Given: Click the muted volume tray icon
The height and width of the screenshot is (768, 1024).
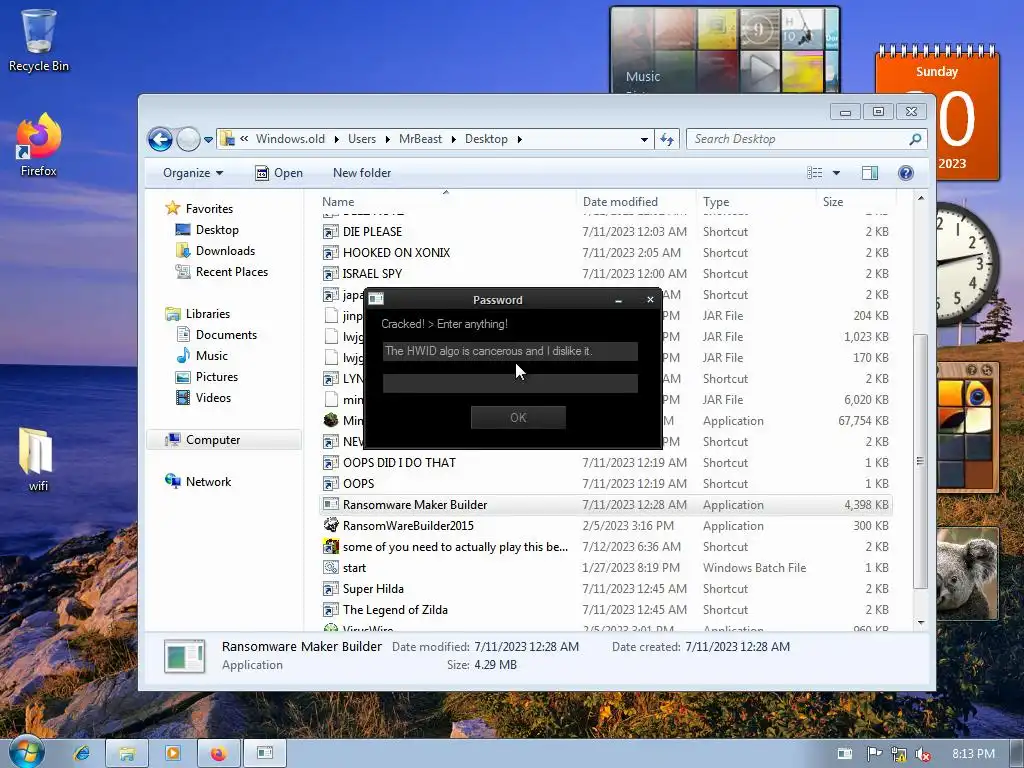Looking at the screenshot, I should pyautogui.click(x=922, y=754).
